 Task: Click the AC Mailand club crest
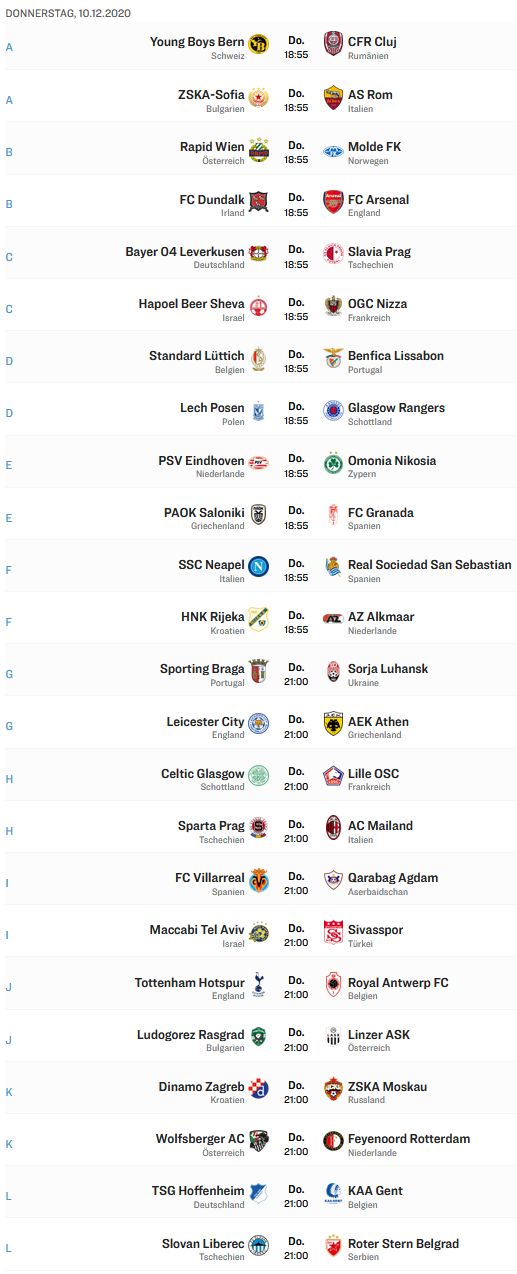pos(333,827)
